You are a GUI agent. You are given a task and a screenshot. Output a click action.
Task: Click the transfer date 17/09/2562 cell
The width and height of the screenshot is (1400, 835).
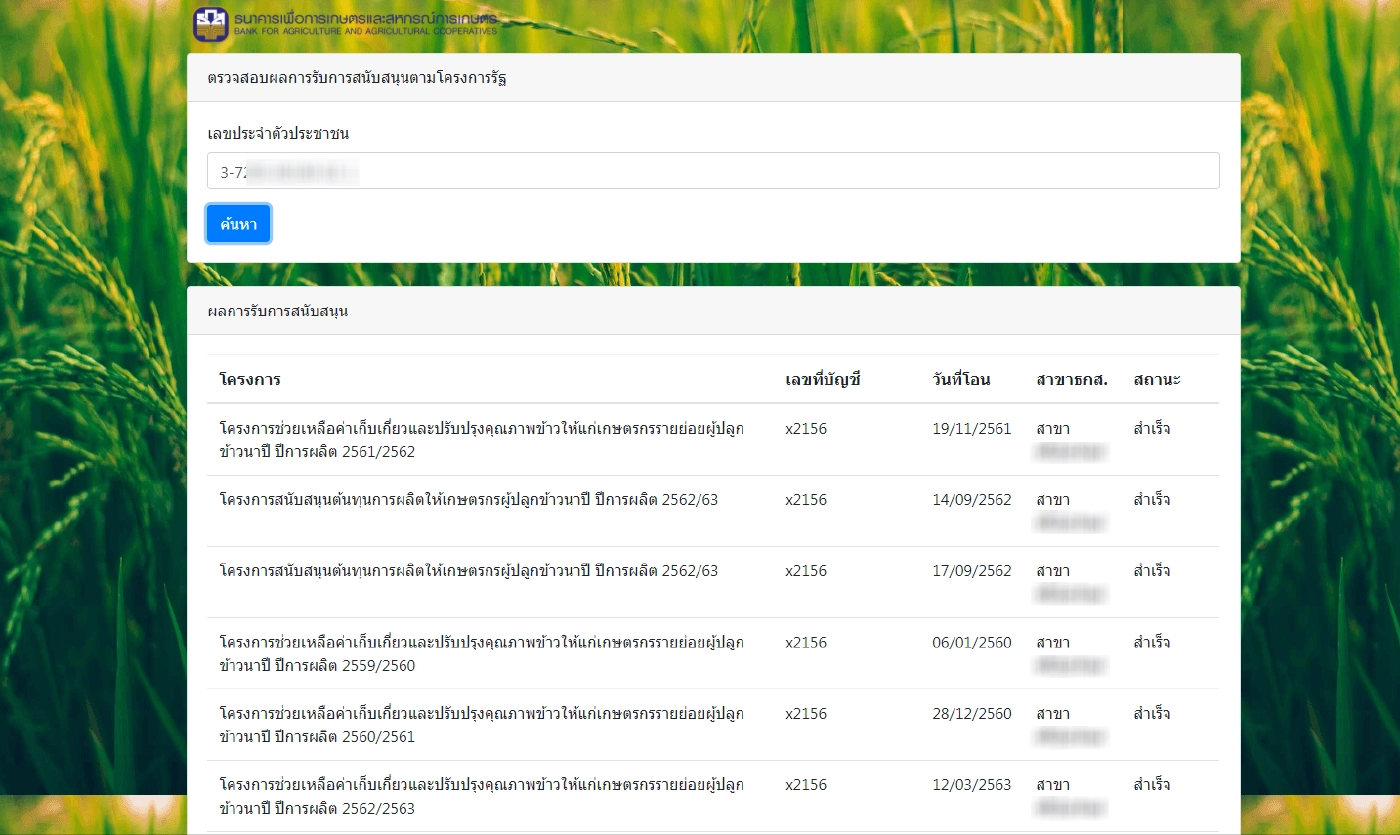coord(971,571)
